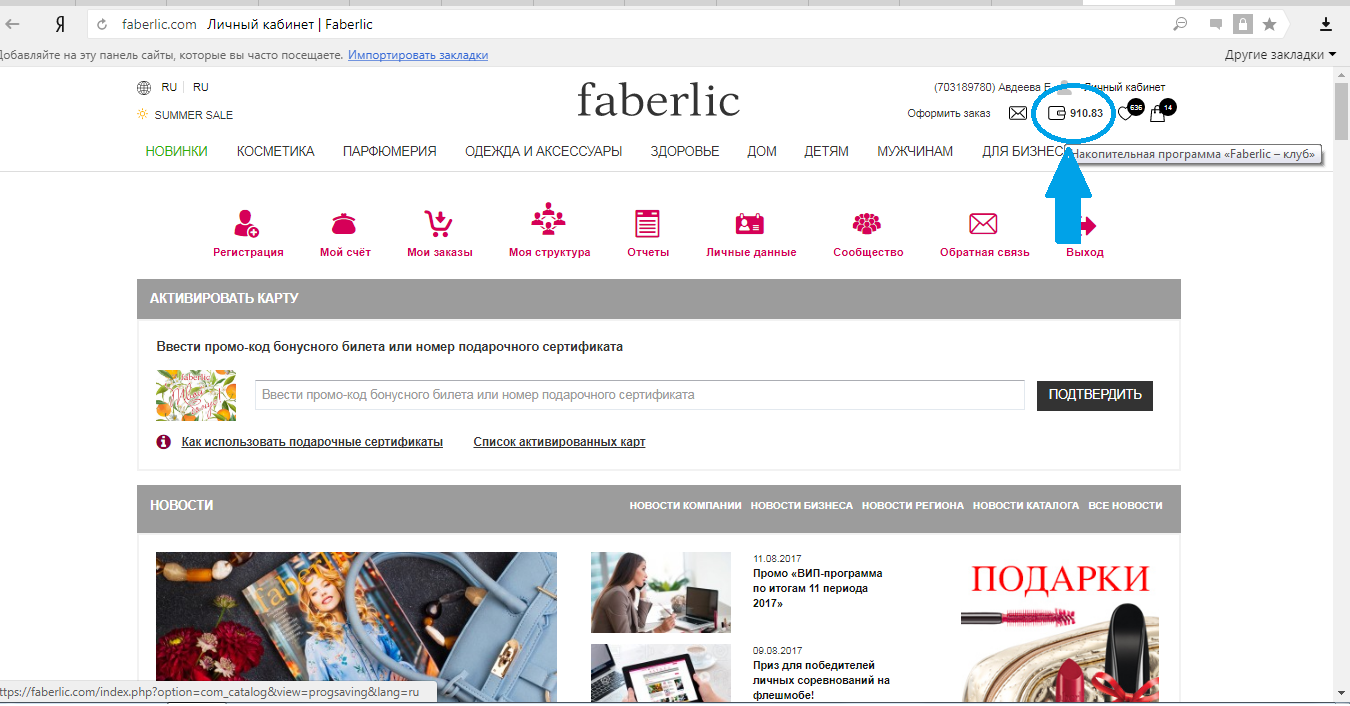1350x706 pixels.
Task: Open Моя структура people icon
Action: [548, 220]
